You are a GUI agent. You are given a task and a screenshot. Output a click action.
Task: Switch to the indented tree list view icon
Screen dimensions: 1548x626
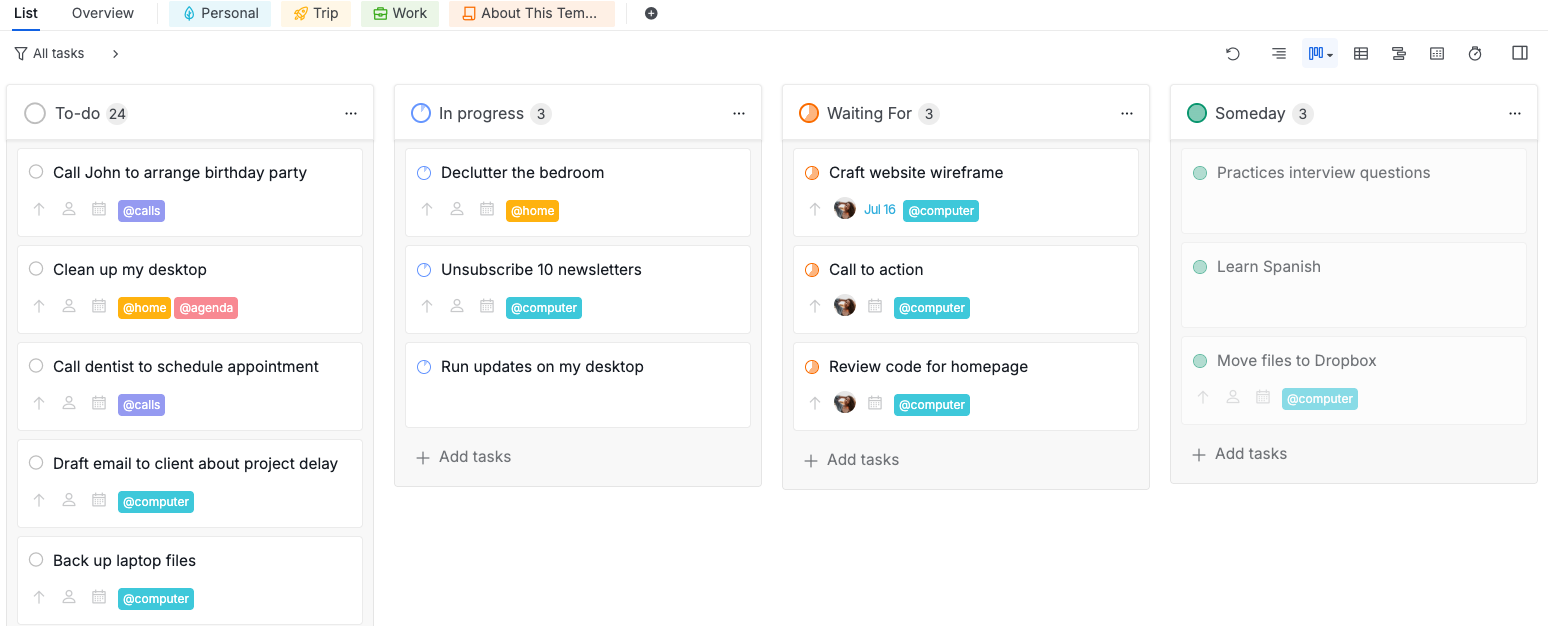(x=1279, y=54)
